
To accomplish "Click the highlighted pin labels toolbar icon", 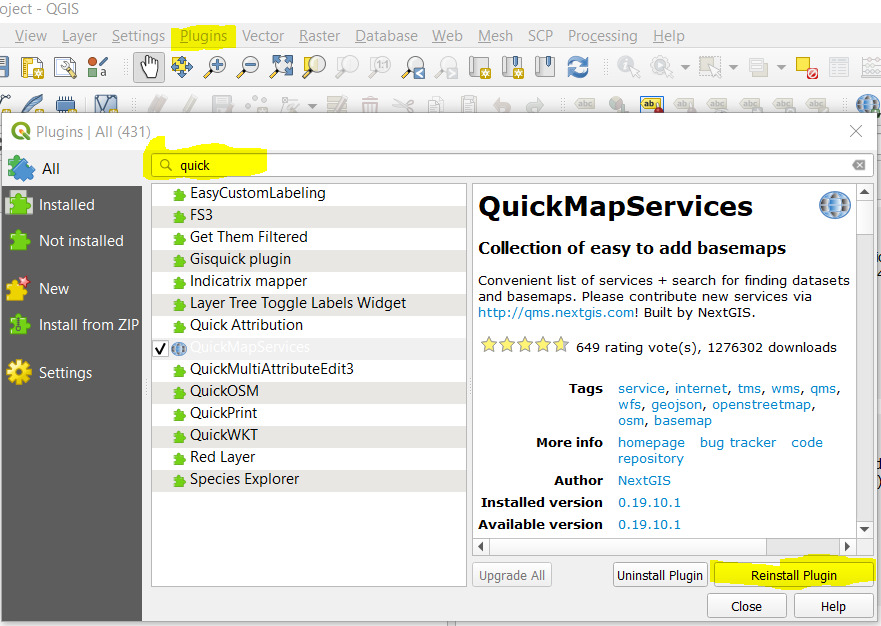I will 652,105.
